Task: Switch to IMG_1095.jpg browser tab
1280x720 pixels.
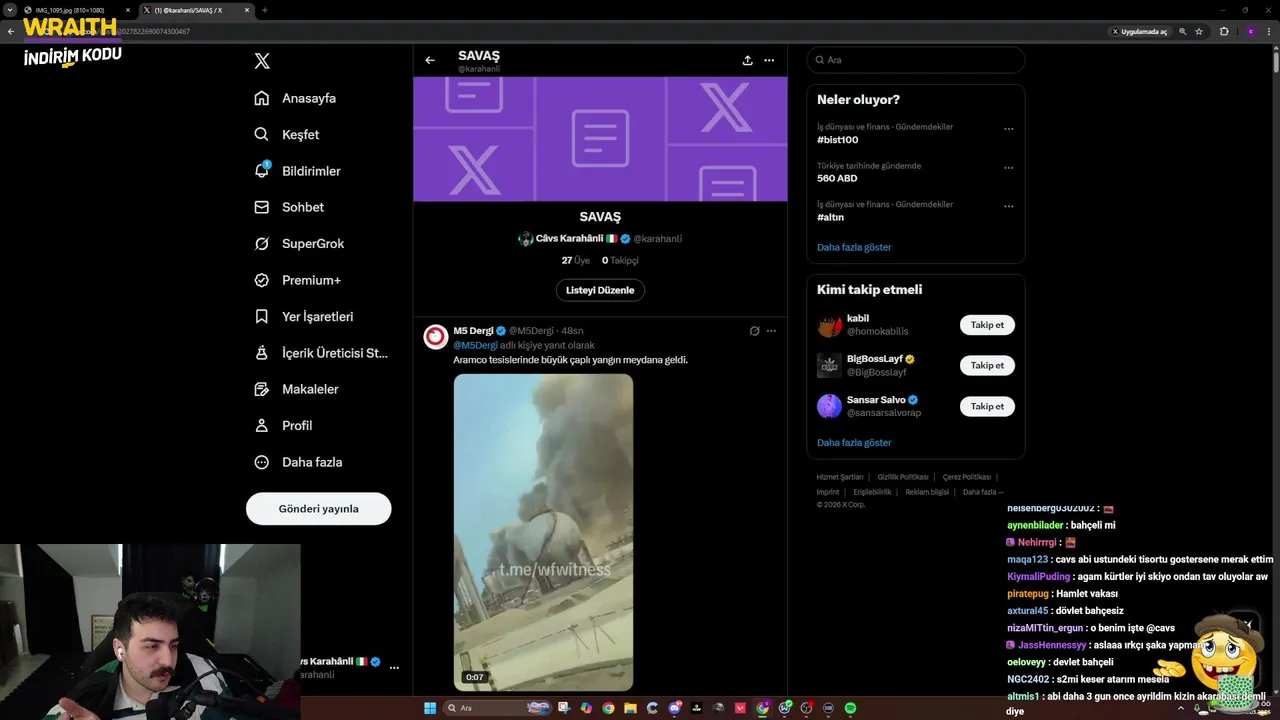Action: [78, 10]
